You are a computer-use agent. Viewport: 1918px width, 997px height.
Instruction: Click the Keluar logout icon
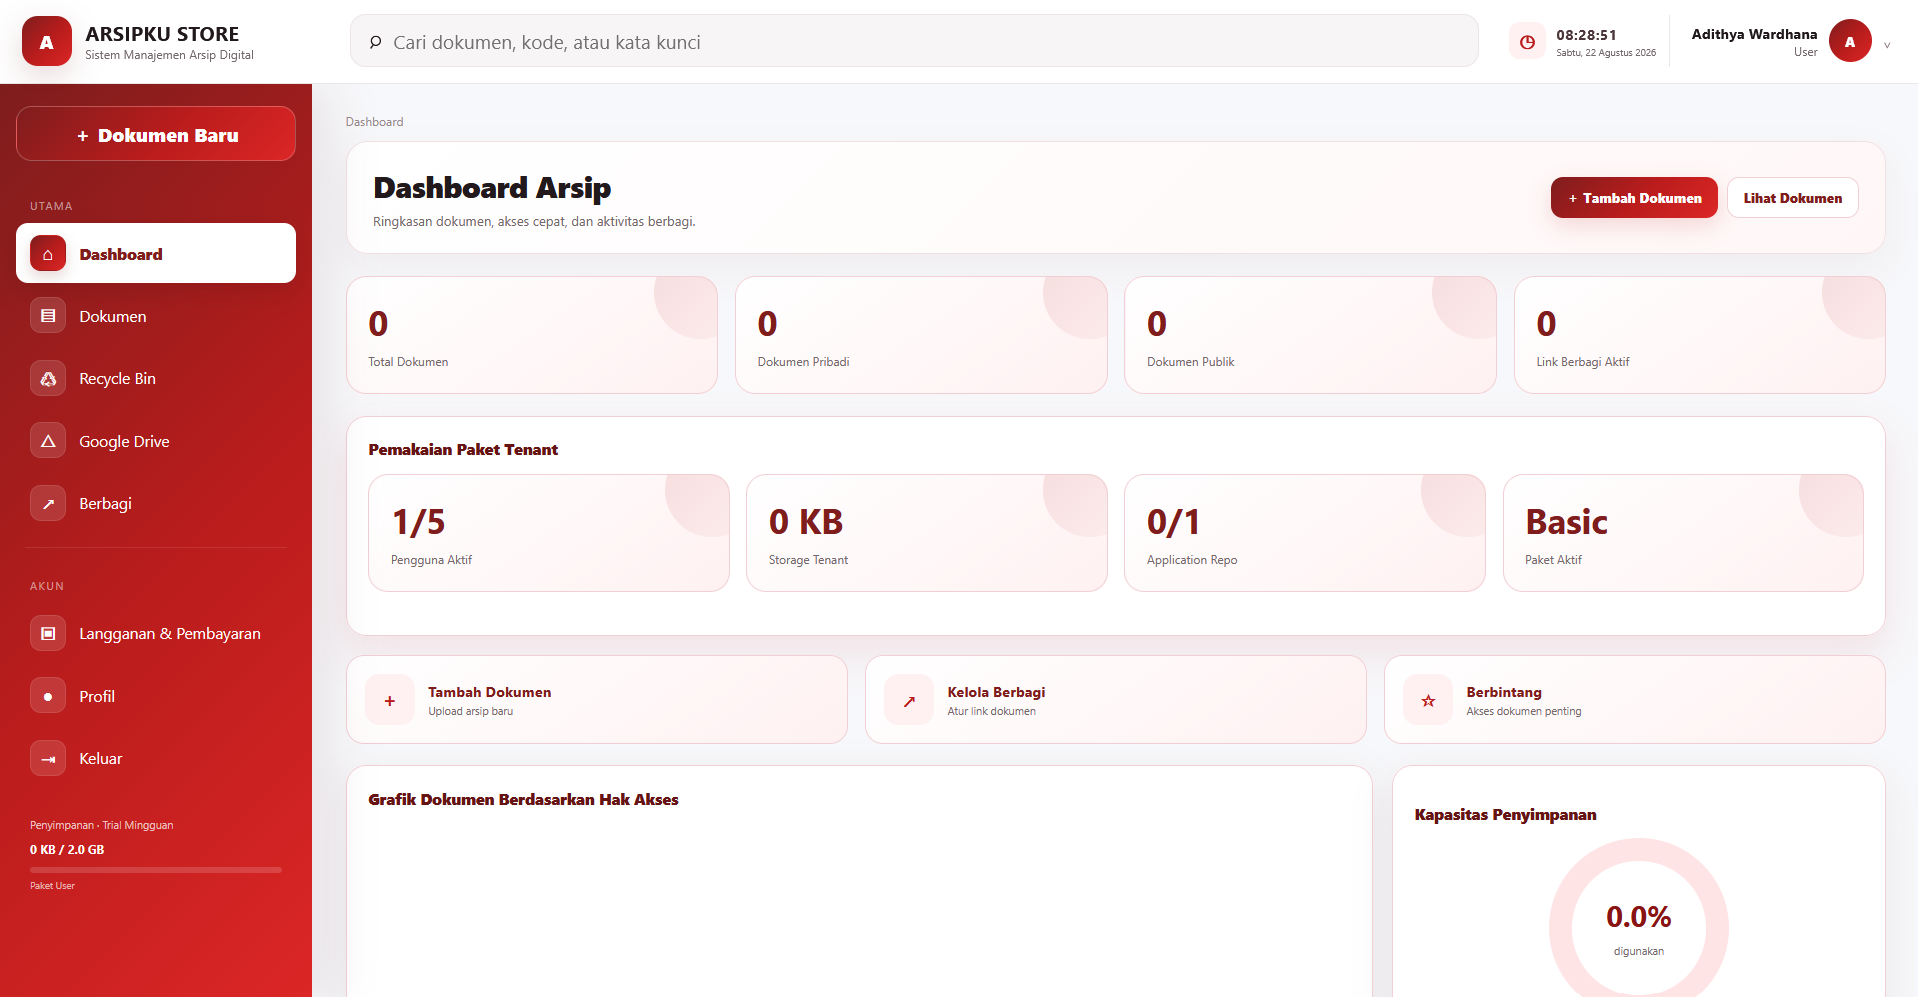pyautogui.click(x=48, y=759)
